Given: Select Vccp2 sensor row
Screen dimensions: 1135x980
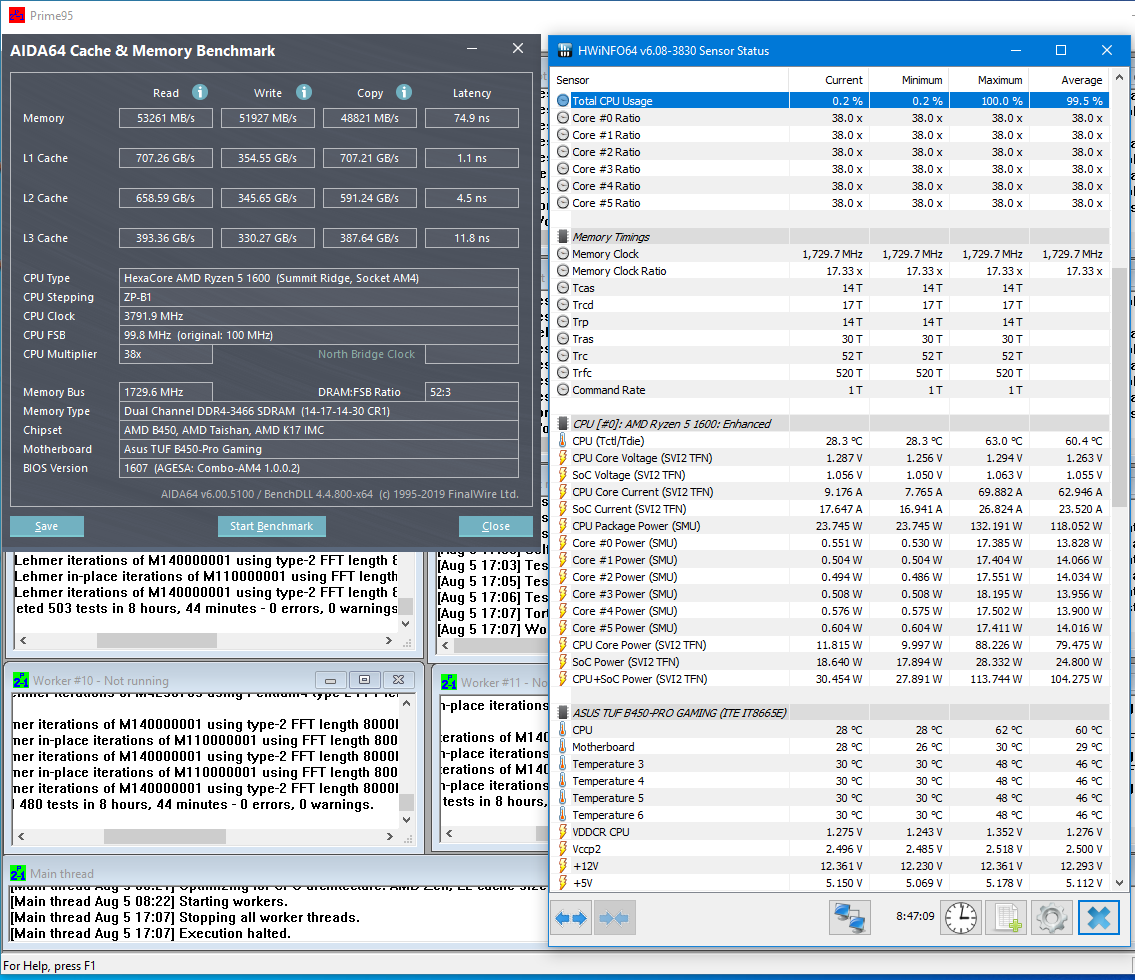Looking at the screenshot, I should pos(831,849).
